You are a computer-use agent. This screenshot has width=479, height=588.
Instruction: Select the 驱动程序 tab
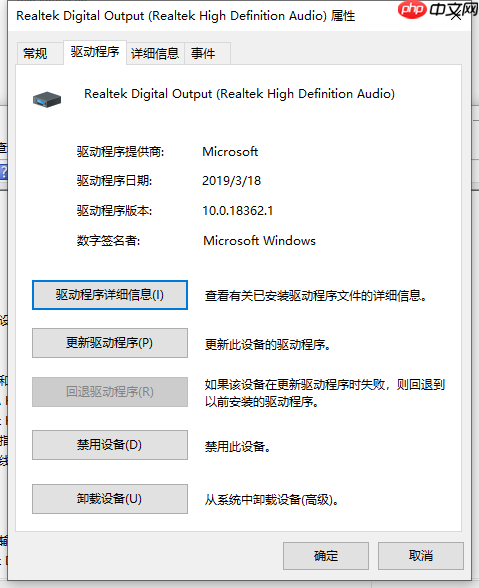[x=95, y=52]
